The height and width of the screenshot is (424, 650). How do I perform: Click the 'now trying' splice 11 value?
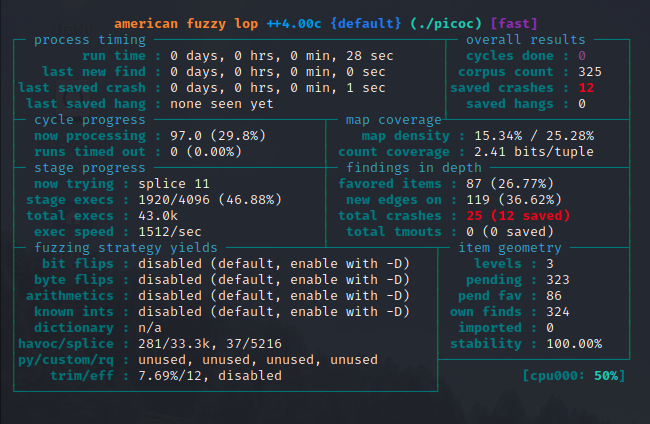point(174,184)
